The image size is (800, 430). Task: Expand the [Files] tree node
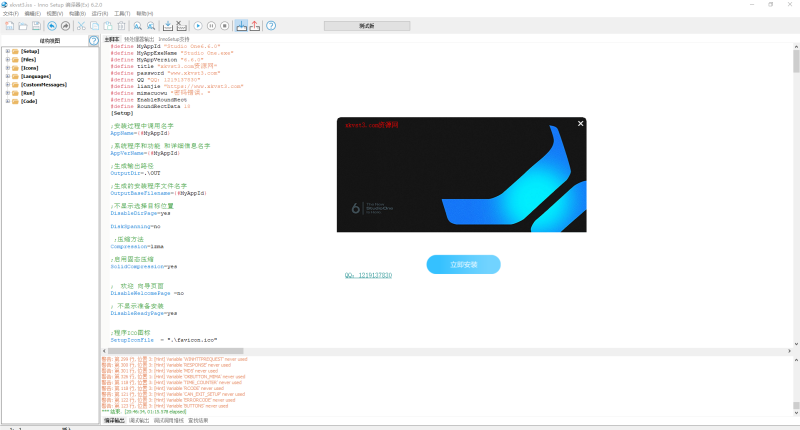(8, 59)
